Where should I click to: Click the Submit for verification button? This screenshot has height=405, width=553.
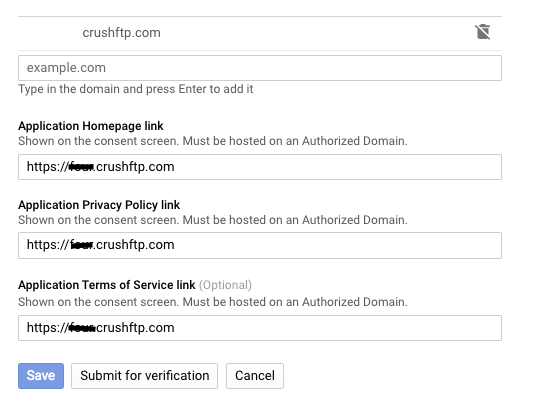[x=145, y=376]
